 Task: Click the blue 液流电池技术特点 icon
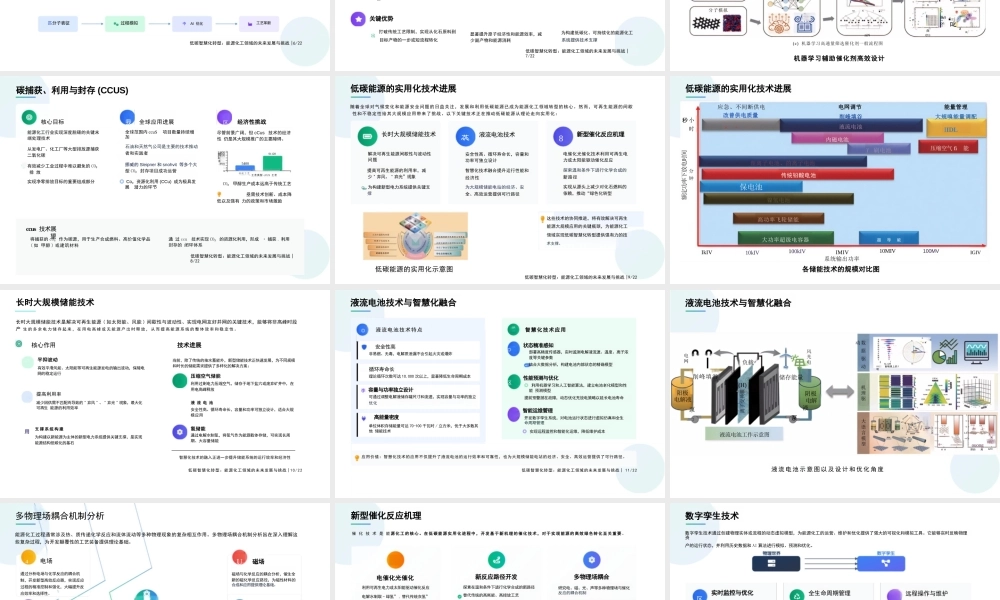click(x=362, y=330)
